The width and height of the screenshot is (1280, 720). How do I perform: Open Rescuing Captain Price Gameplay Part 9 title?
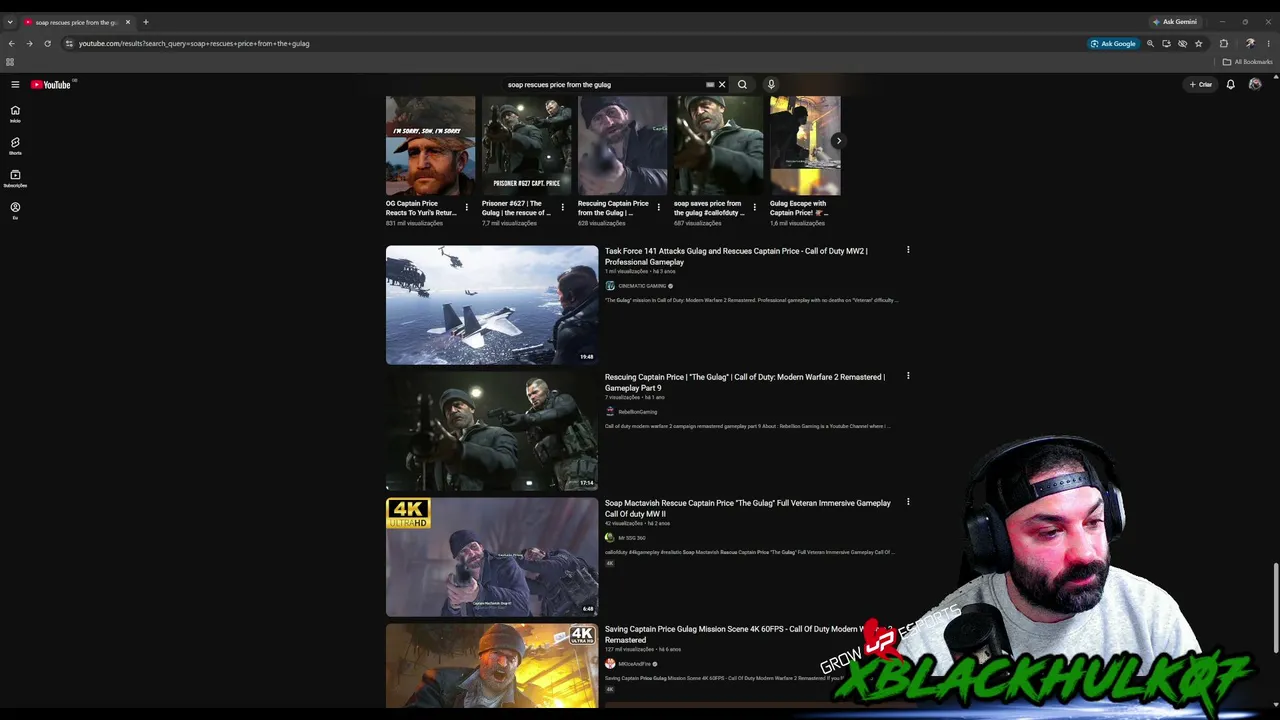pos(745,382)
